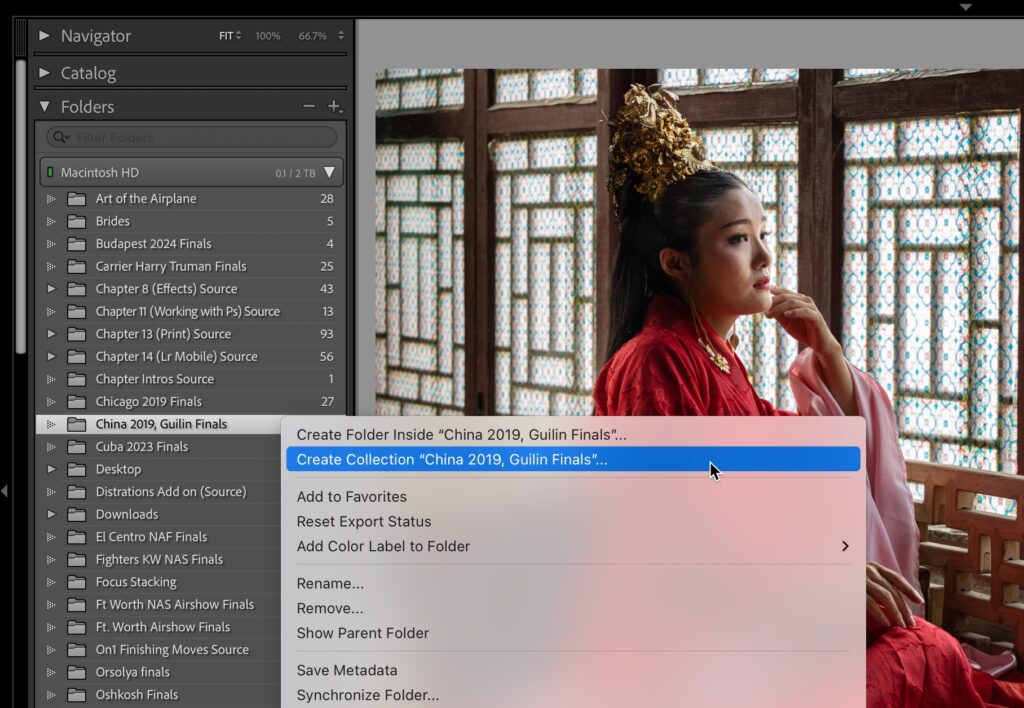Viewport: 1024px width, 708px height.
Task: Click the plus icon in Folders header
Action: coord(334,107)
